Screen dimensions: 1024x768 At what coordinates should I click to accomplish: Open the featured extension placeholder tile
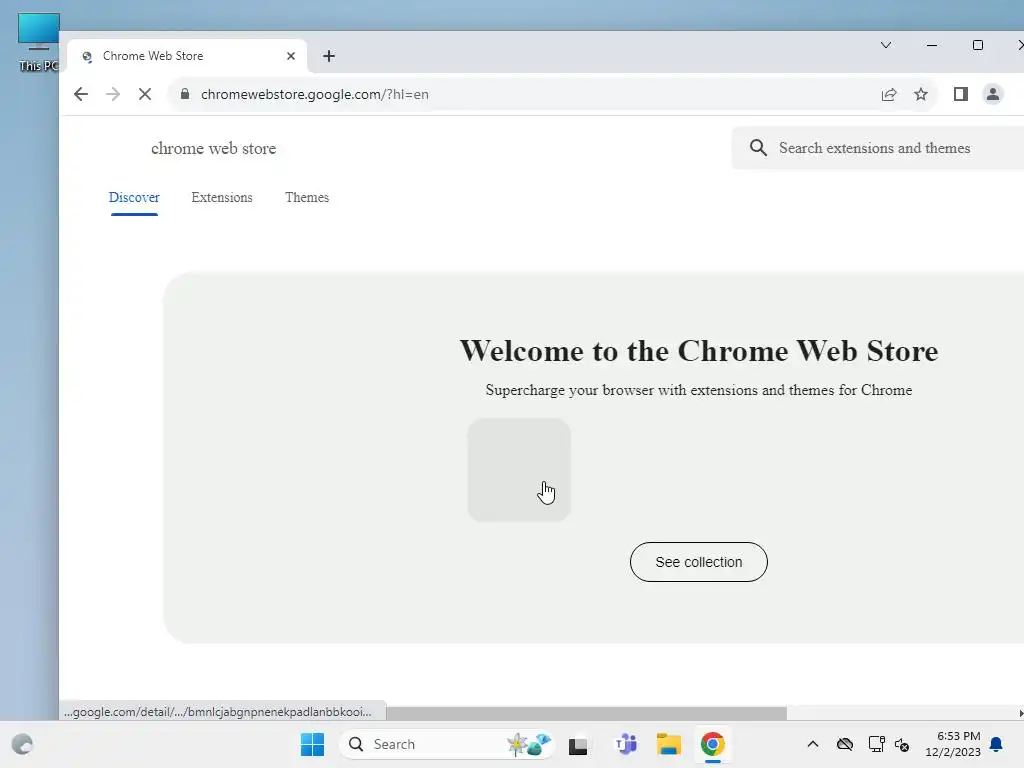click(519, 470)
